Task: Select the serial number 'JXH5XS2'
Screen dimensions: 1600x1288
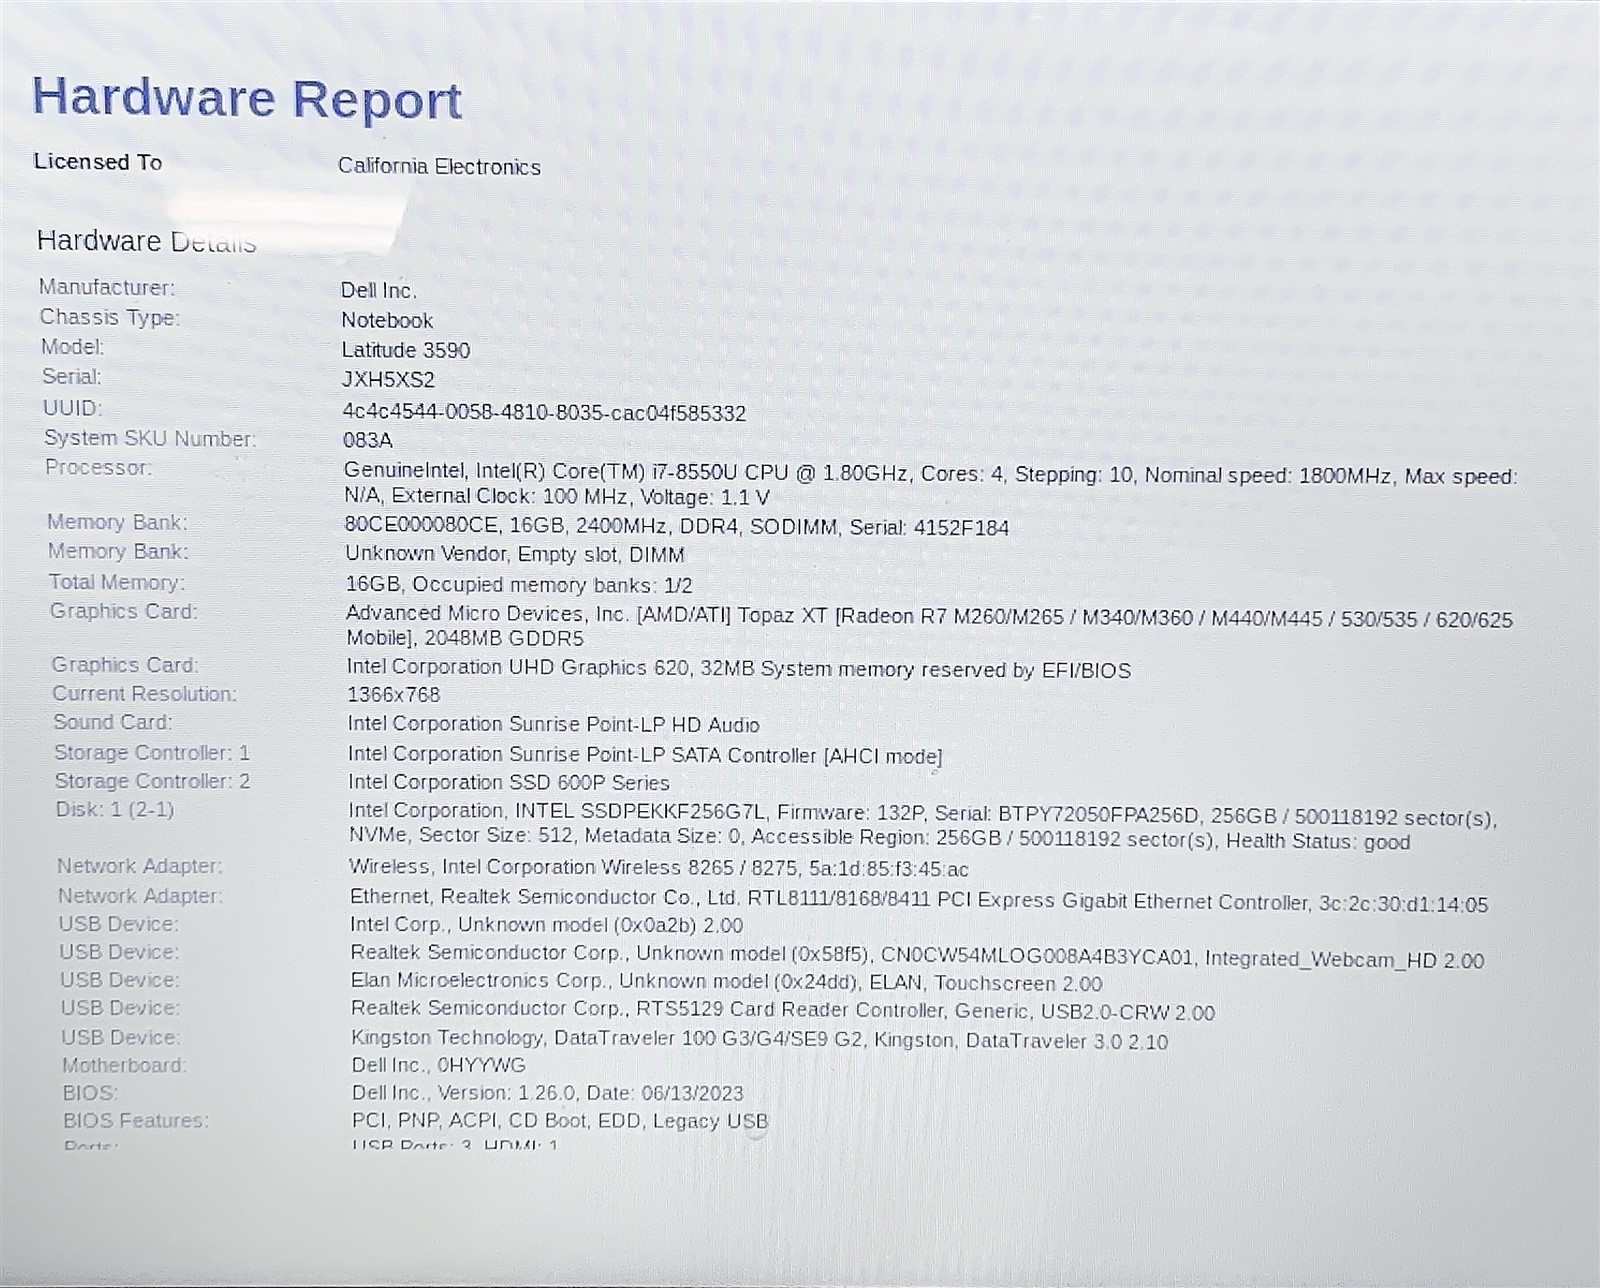Action: [388, 380]
